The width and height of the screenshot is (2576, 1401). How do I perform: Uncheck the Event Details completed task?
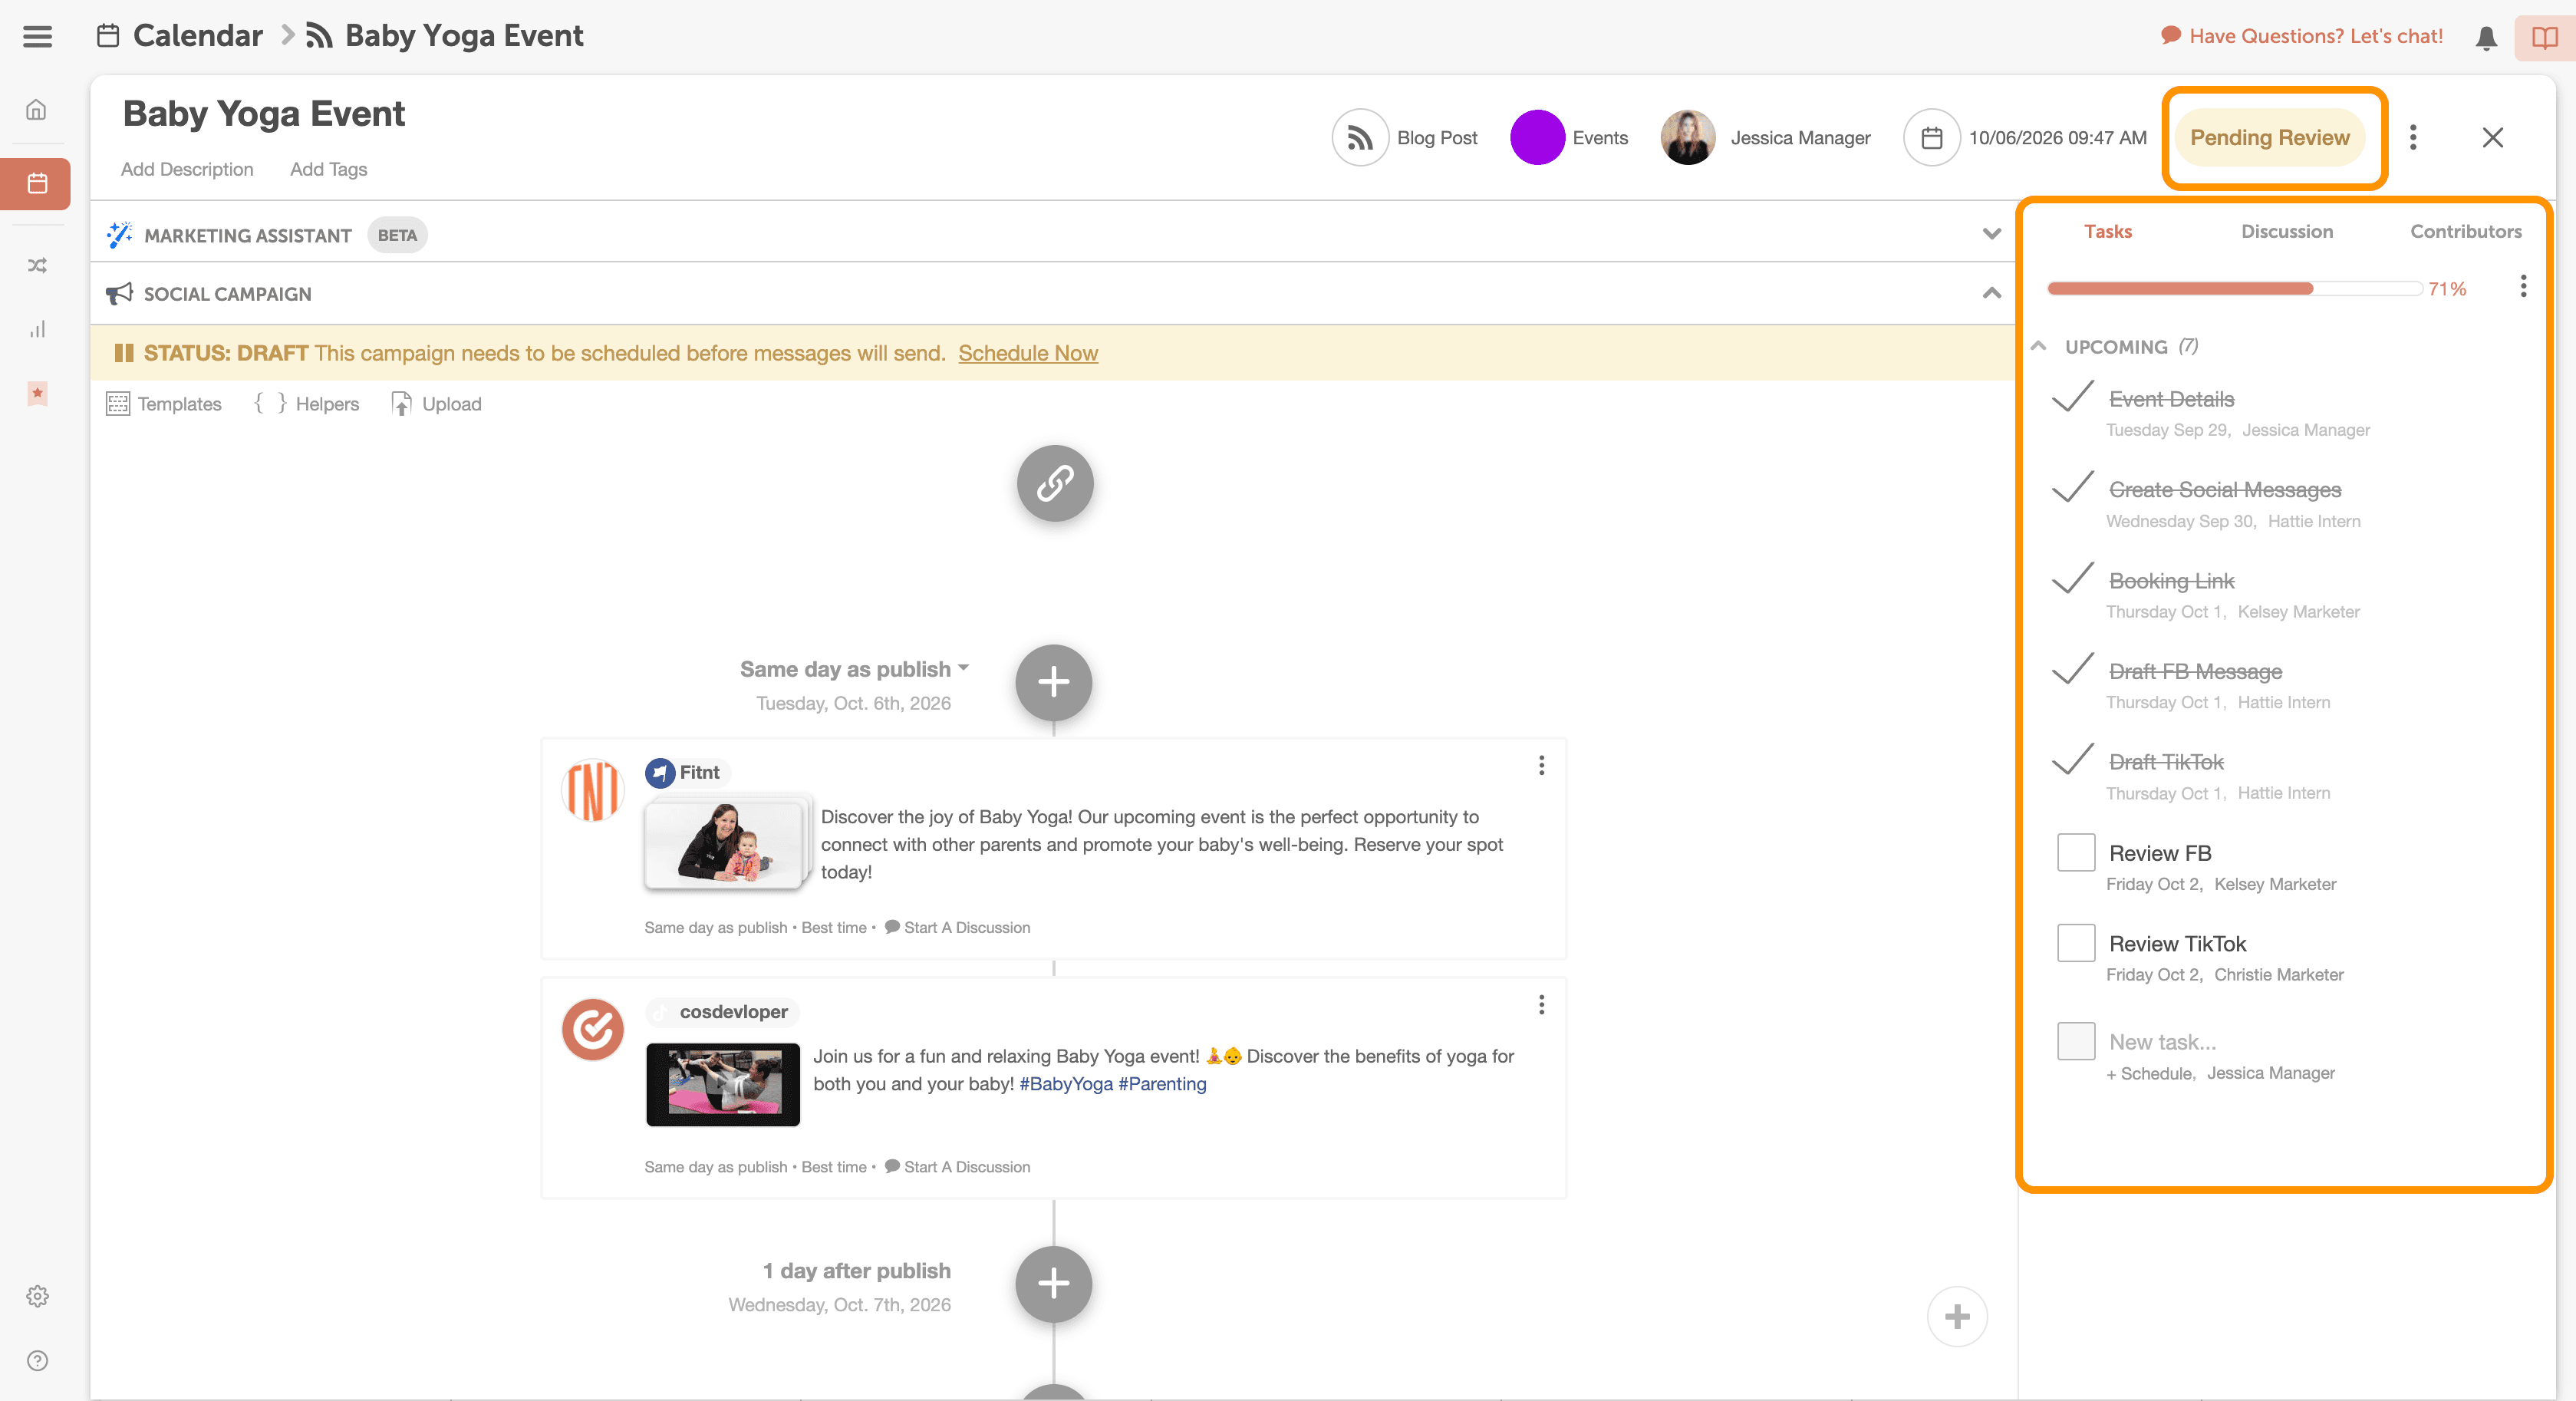click(x=2072, y=397)
